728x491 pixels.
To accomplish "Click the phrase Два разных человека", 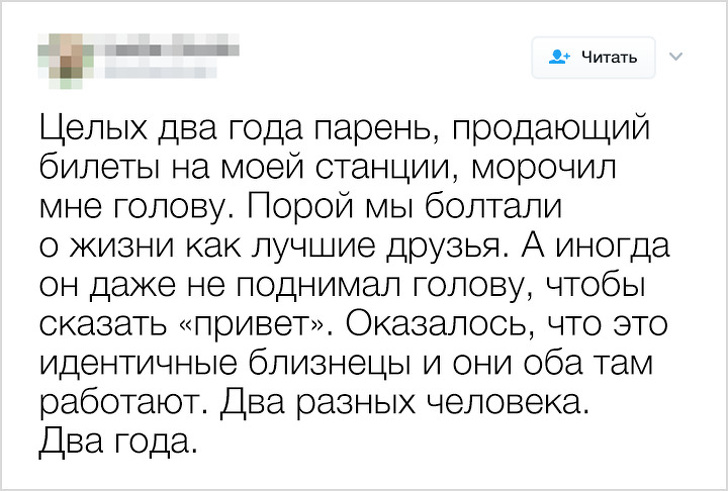I will pos(404,400).
